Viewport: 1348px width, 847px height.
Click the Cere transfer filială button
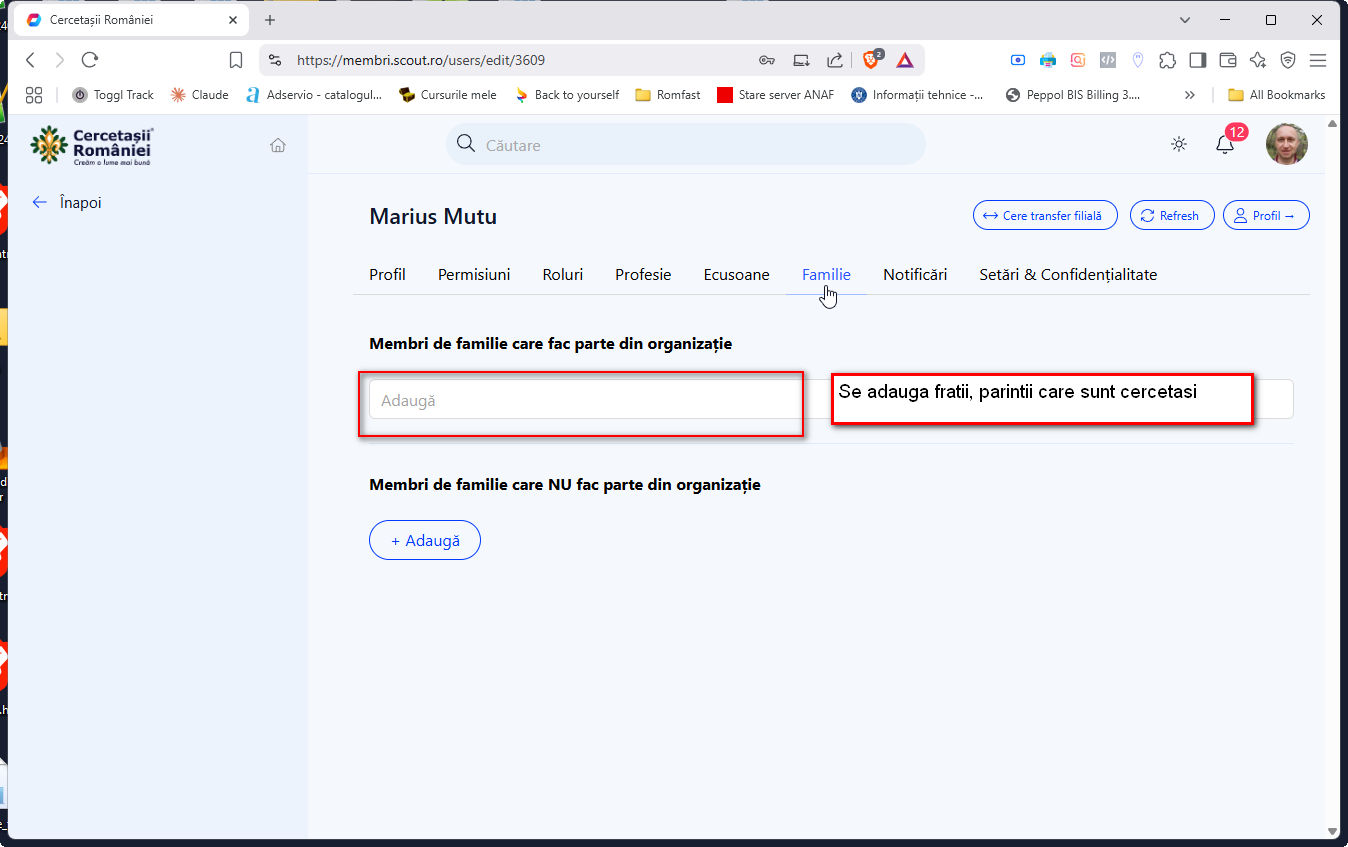[x=1044, y=216]
